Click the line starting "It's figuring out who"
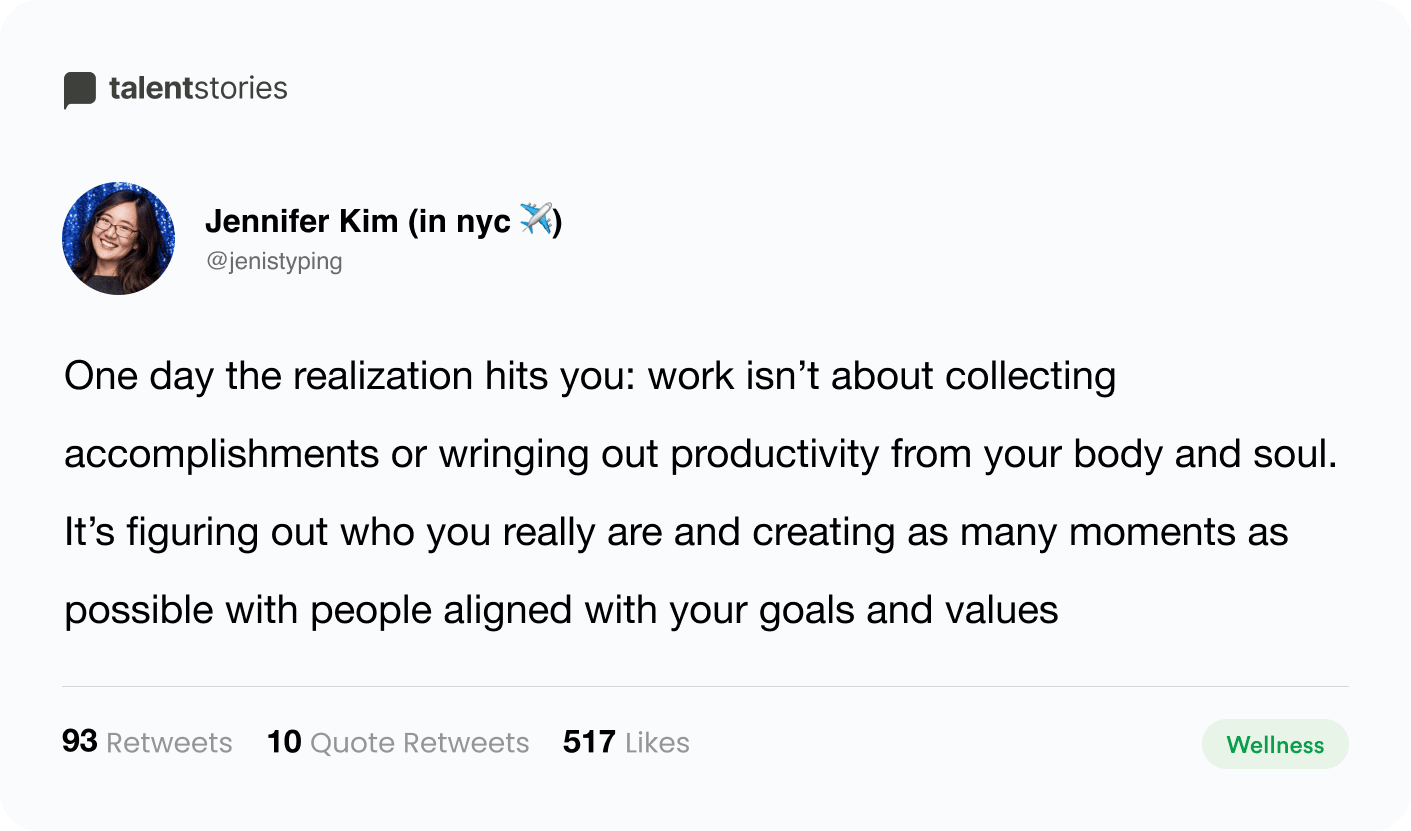 (x=676, y=532)
